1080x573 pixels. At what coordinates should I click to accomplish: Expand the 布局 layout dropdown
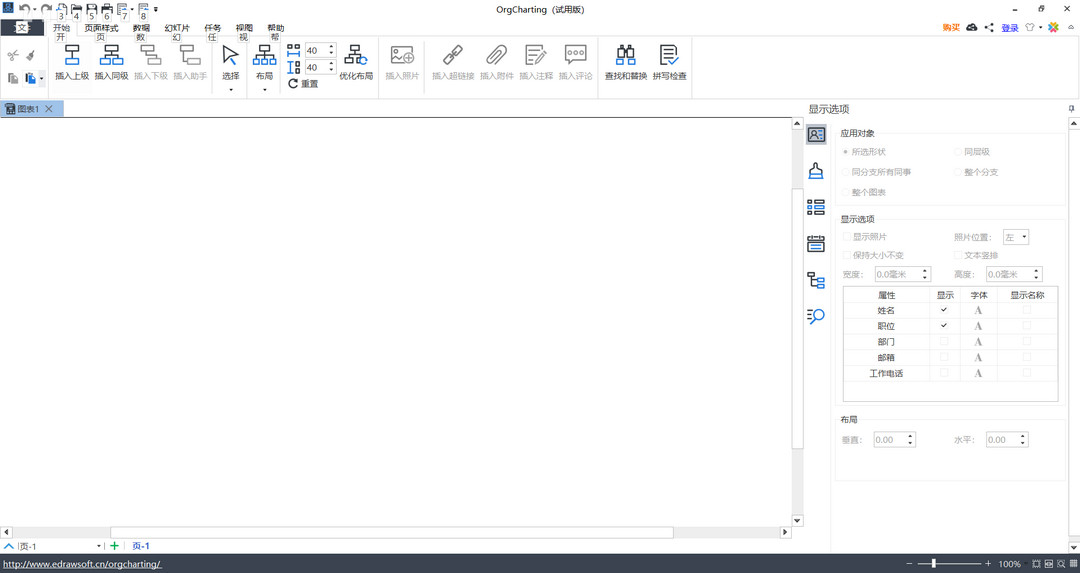click(264, 90)
